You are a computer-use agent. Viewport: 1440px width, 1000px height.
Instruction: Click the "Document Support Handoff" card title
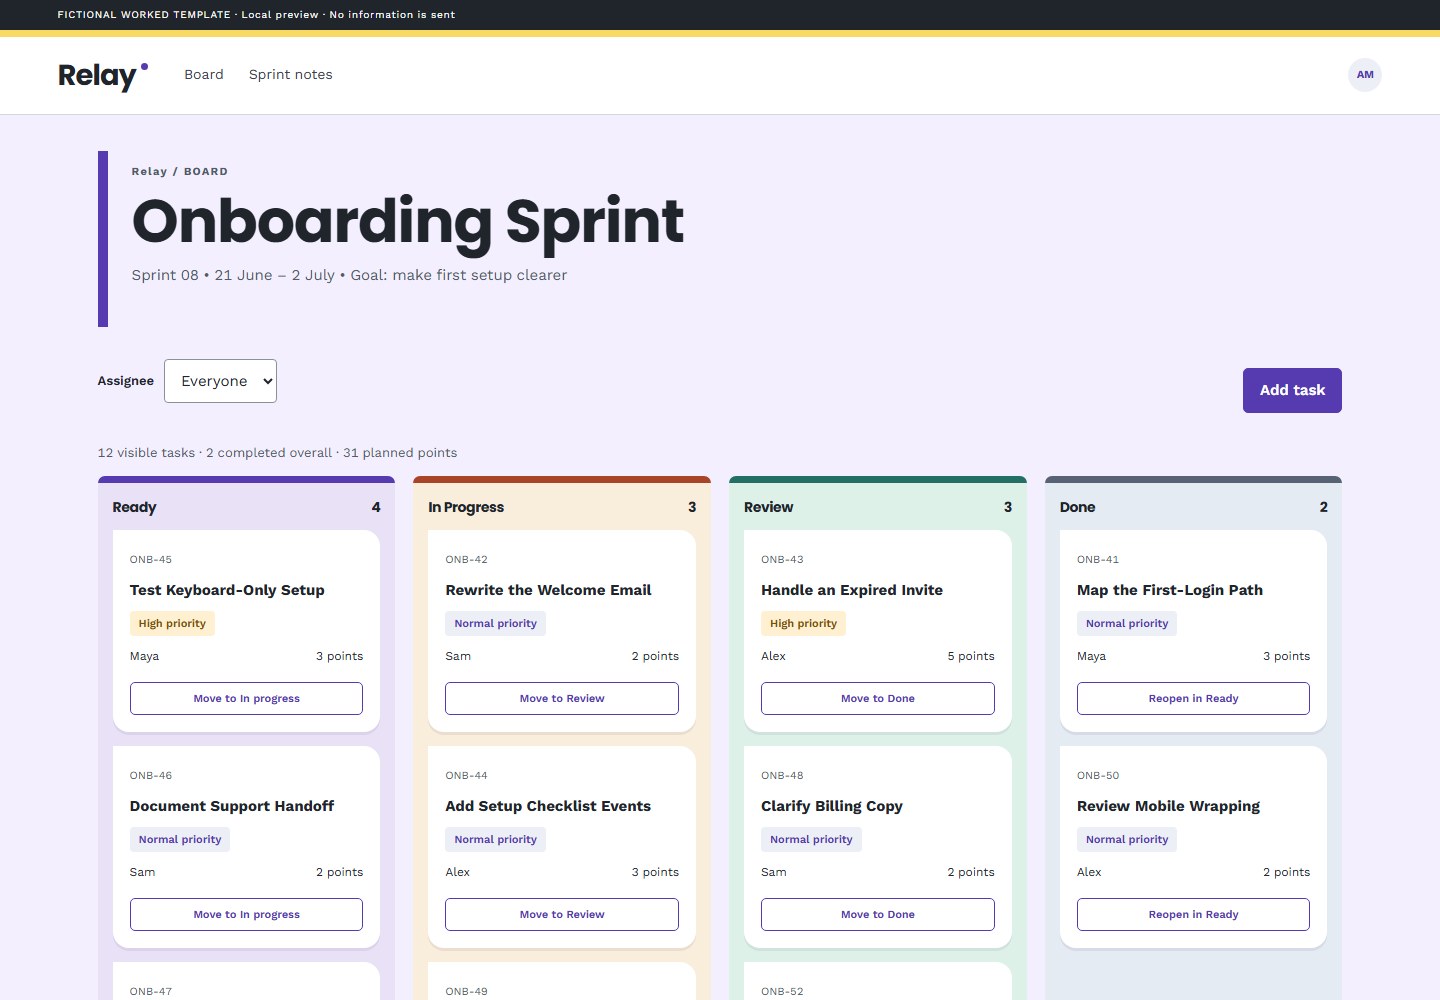click(x=232, y=806)
